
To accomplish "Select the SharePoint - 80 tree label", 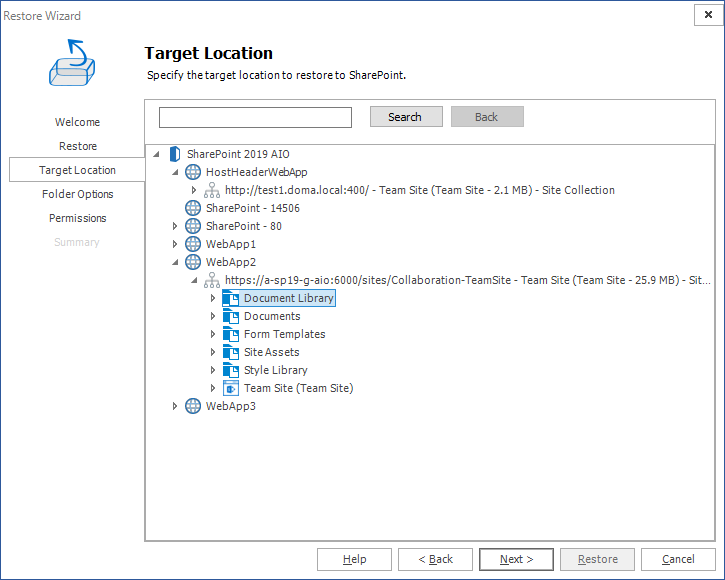I will click(x=244, y=226).
